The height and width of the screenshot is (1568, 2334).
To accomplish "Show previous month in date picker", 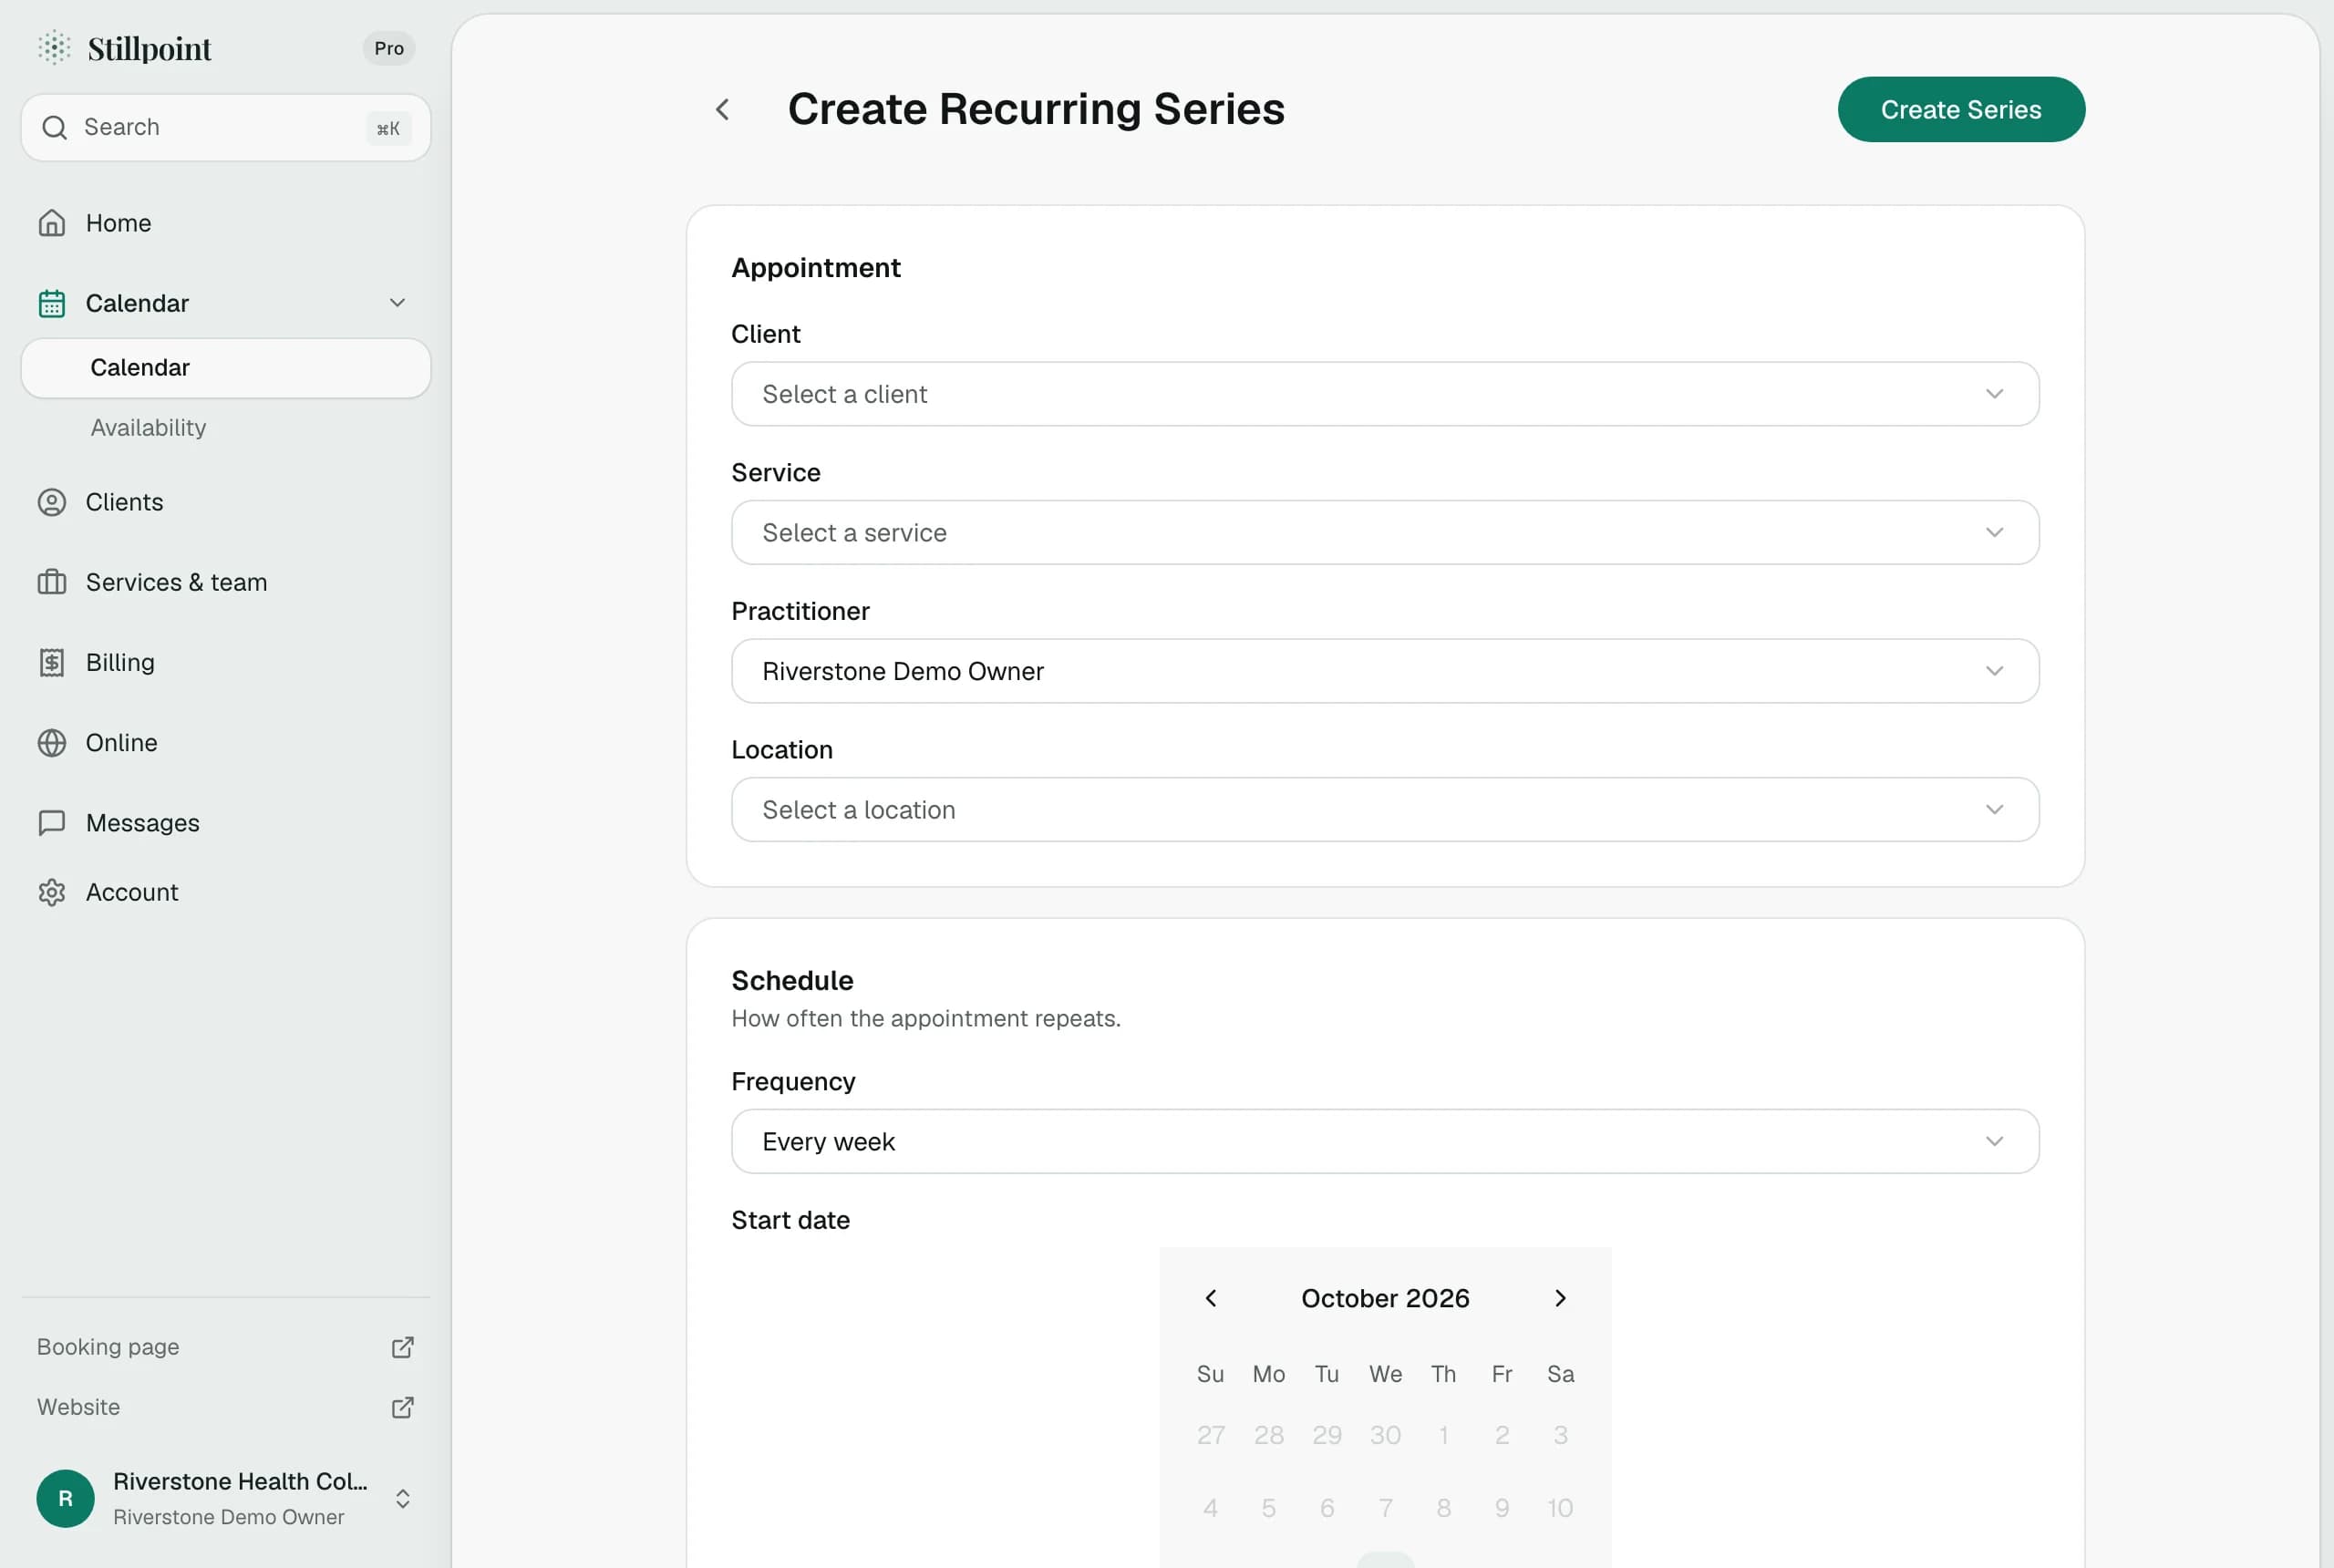I will pyautogui.click(x=1211, y=1298).
